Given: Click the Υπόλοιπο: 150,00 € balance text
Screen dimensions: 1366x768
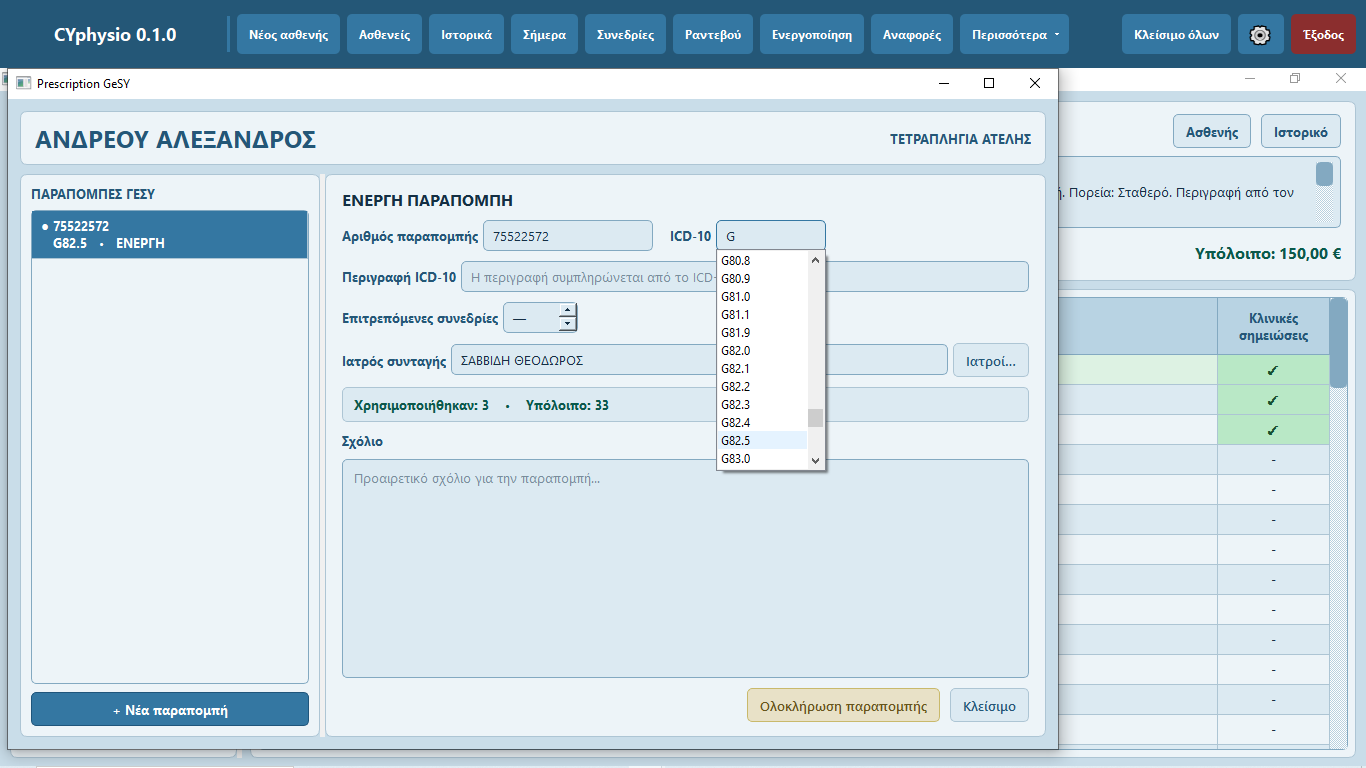Looking at the screenshot, I should click(1268, 254).
